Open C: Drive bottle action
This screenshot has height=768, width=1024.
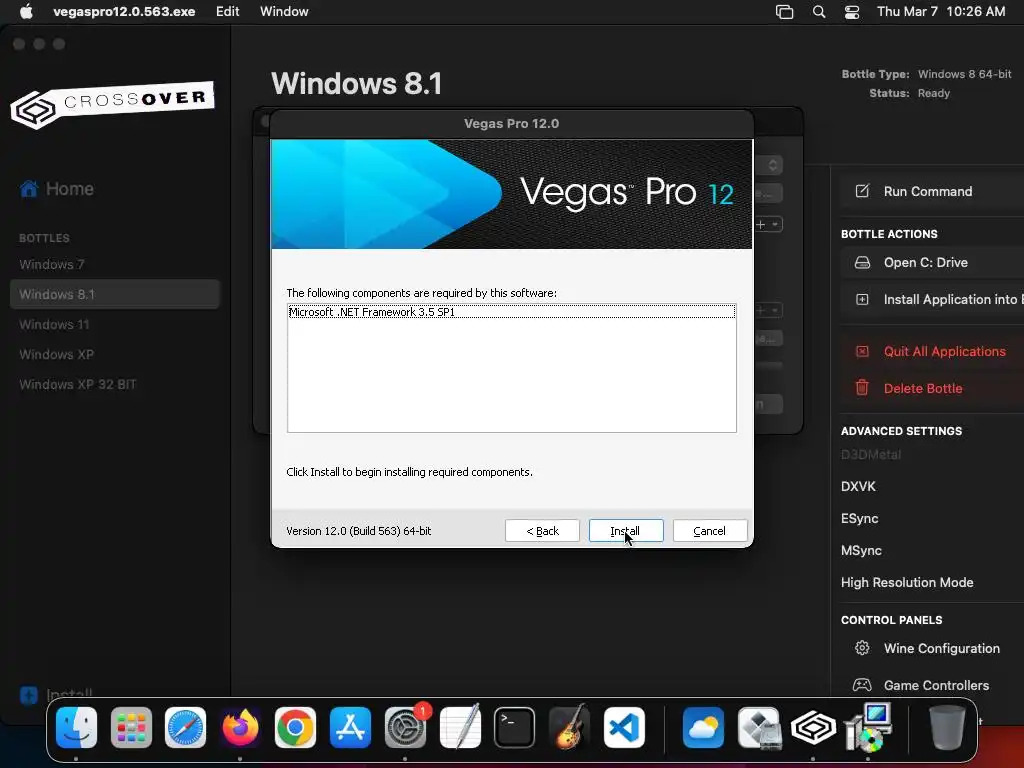[932, 263]
